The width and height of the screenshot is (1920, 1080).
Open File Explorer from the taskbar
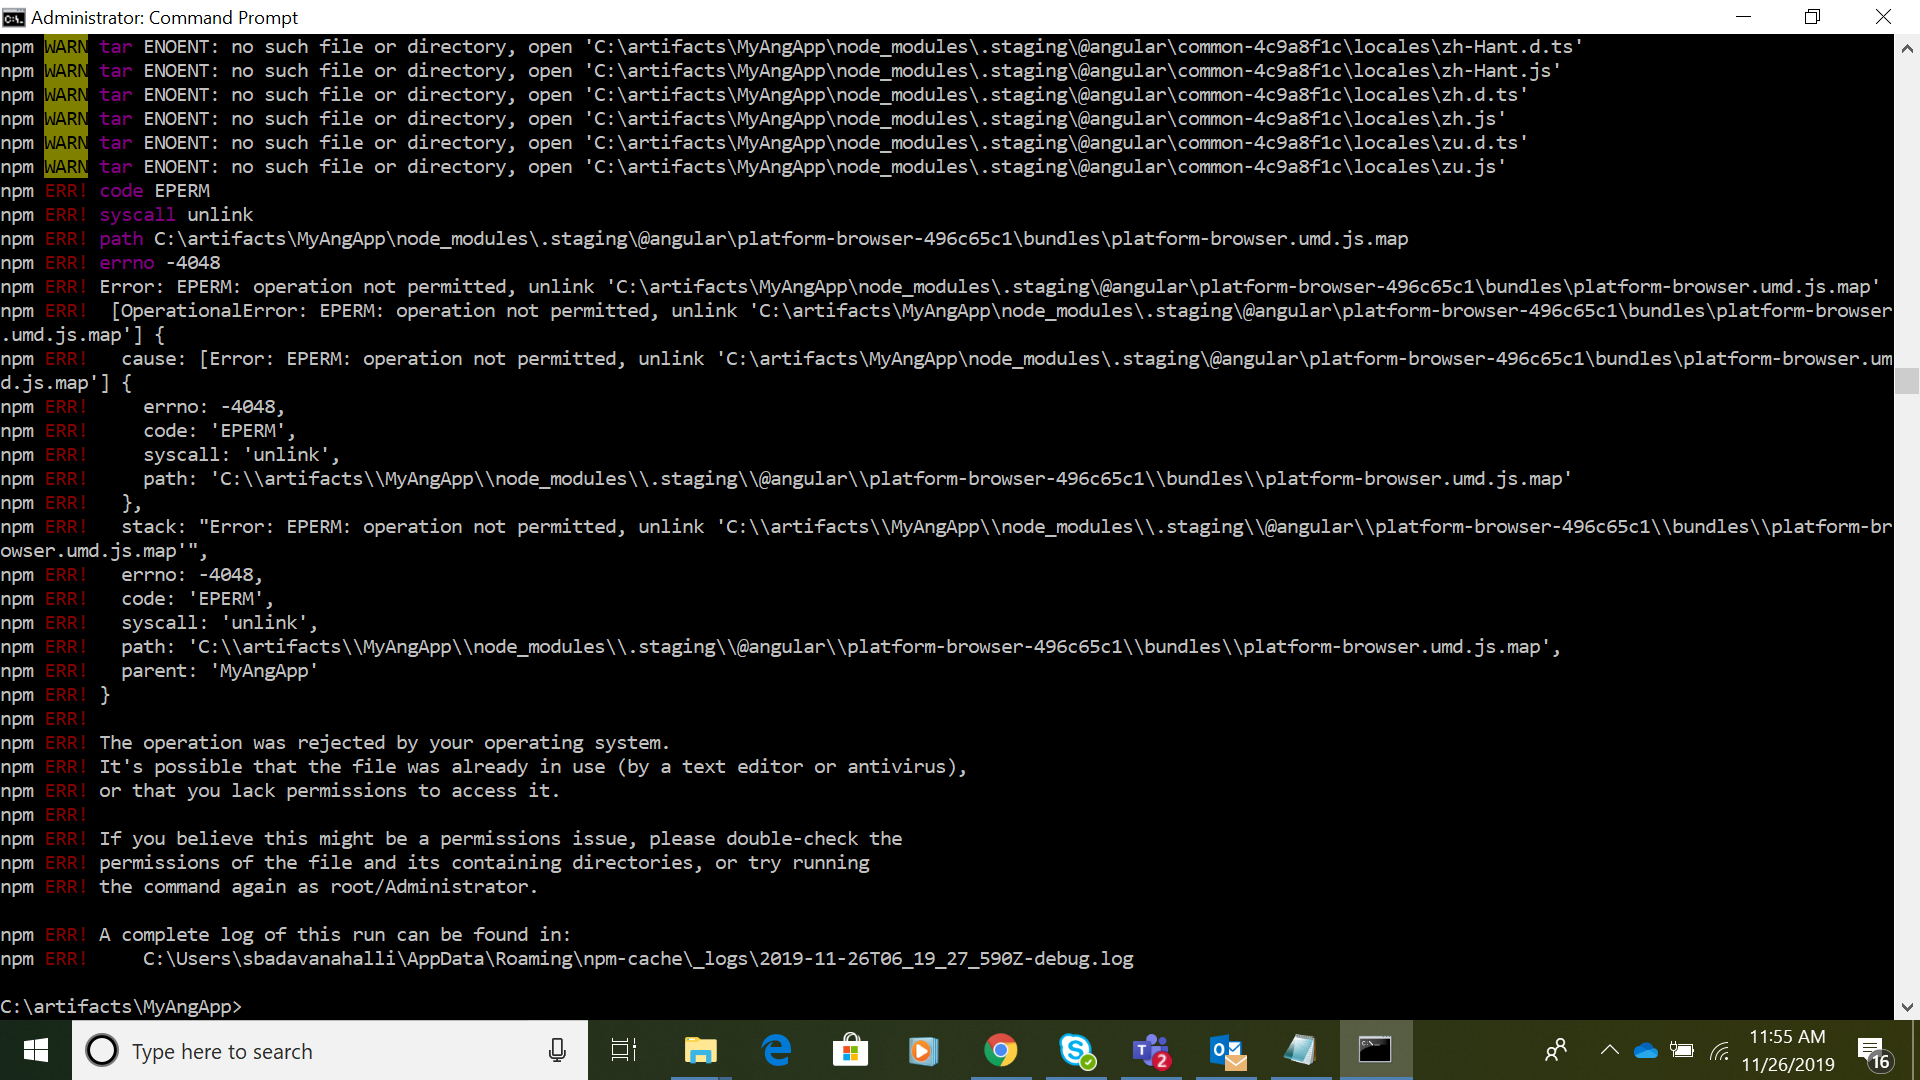click(x=700, y=1051)
